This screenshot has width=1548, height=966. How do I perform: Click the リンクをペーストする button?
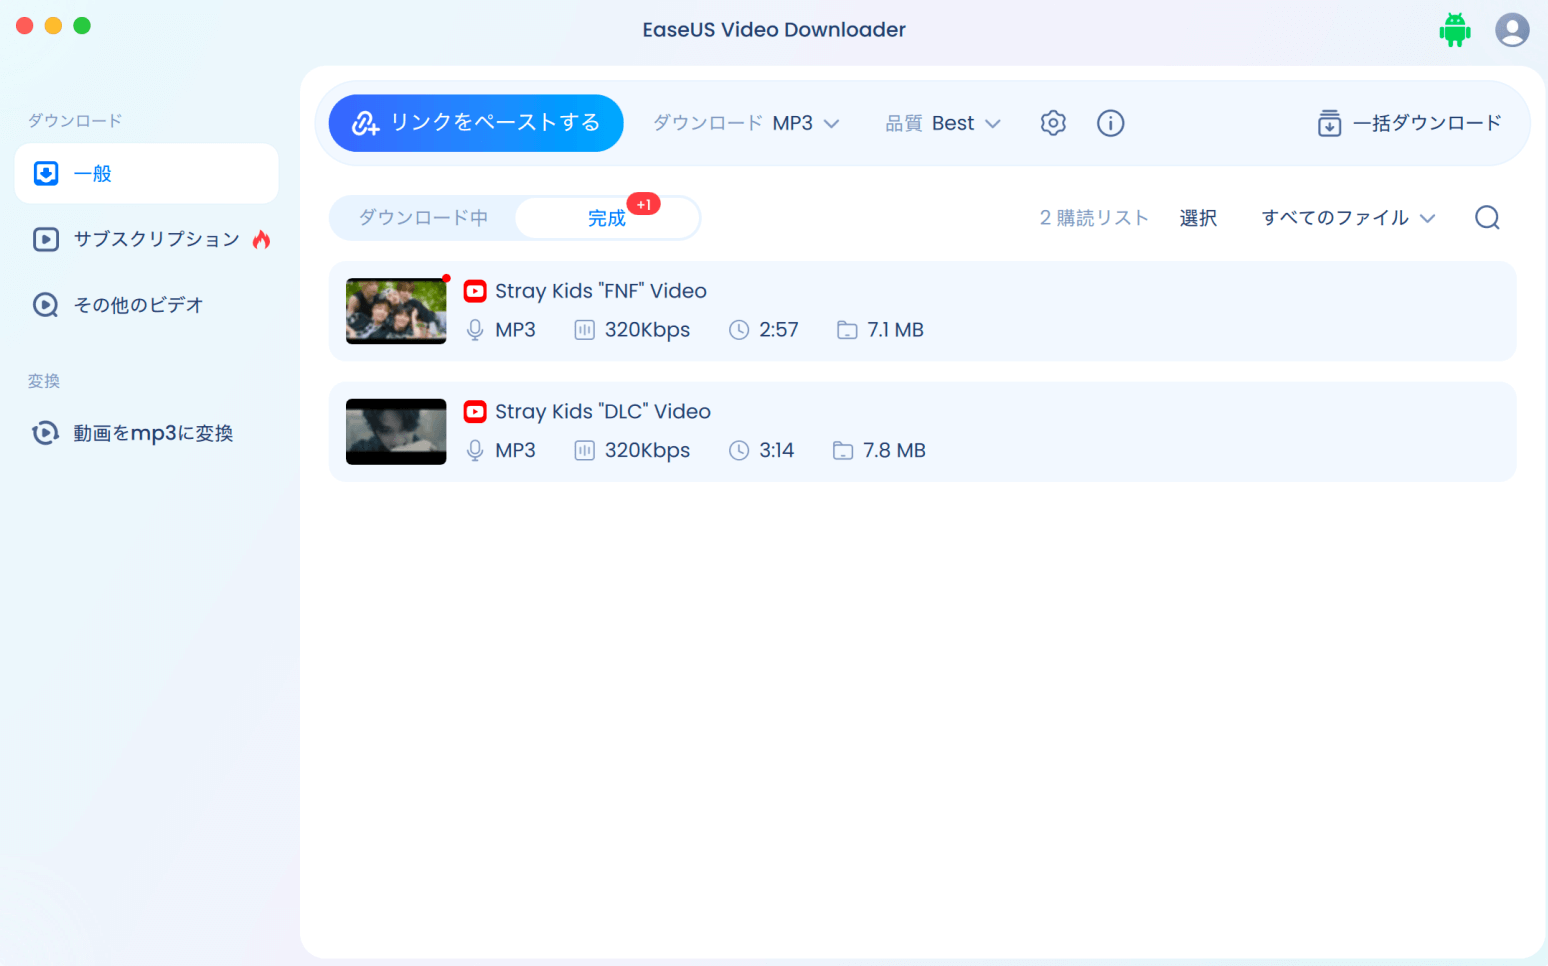(x=475, y=123)
